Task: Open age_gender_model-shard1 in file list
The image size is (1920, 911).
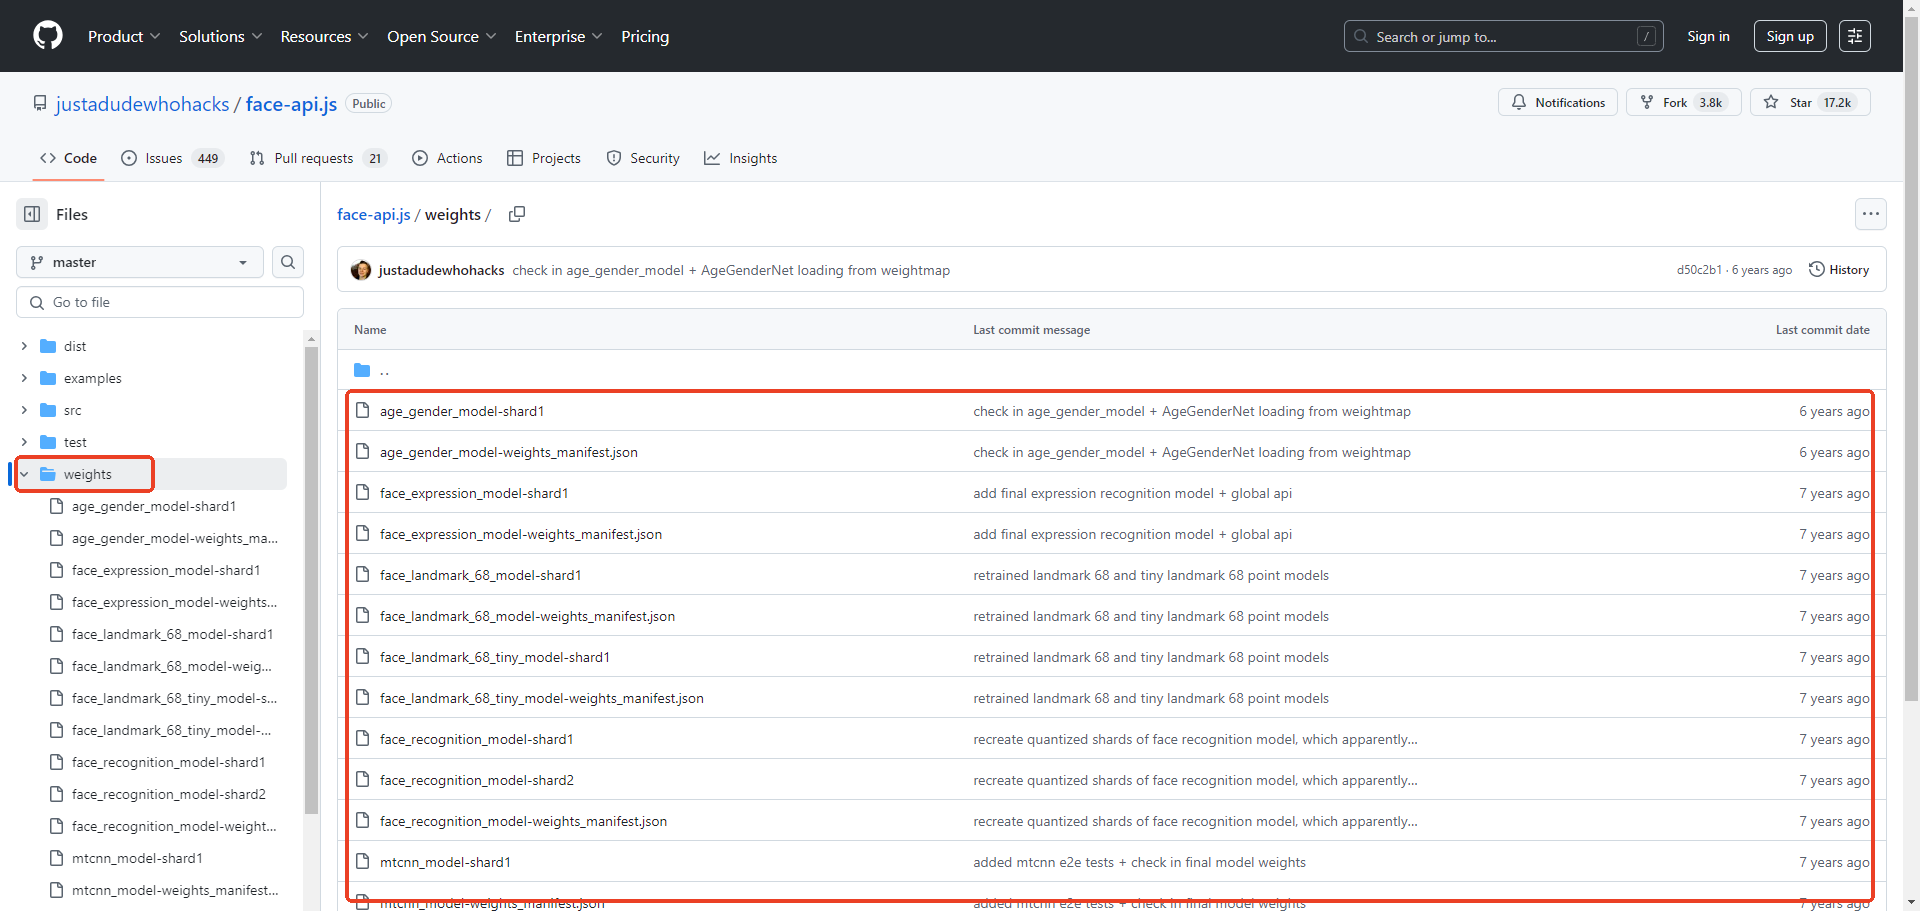Action: [x=462, y=411]
